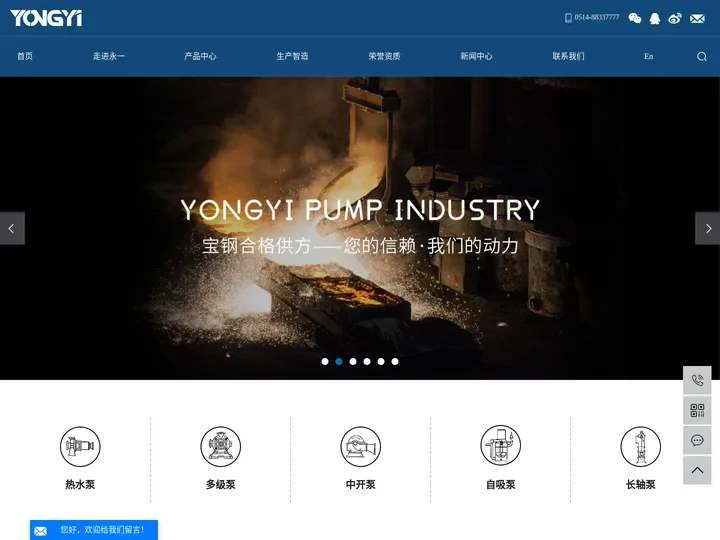
Task: Show the QR code from side toolbar
Action: (697, 411)
